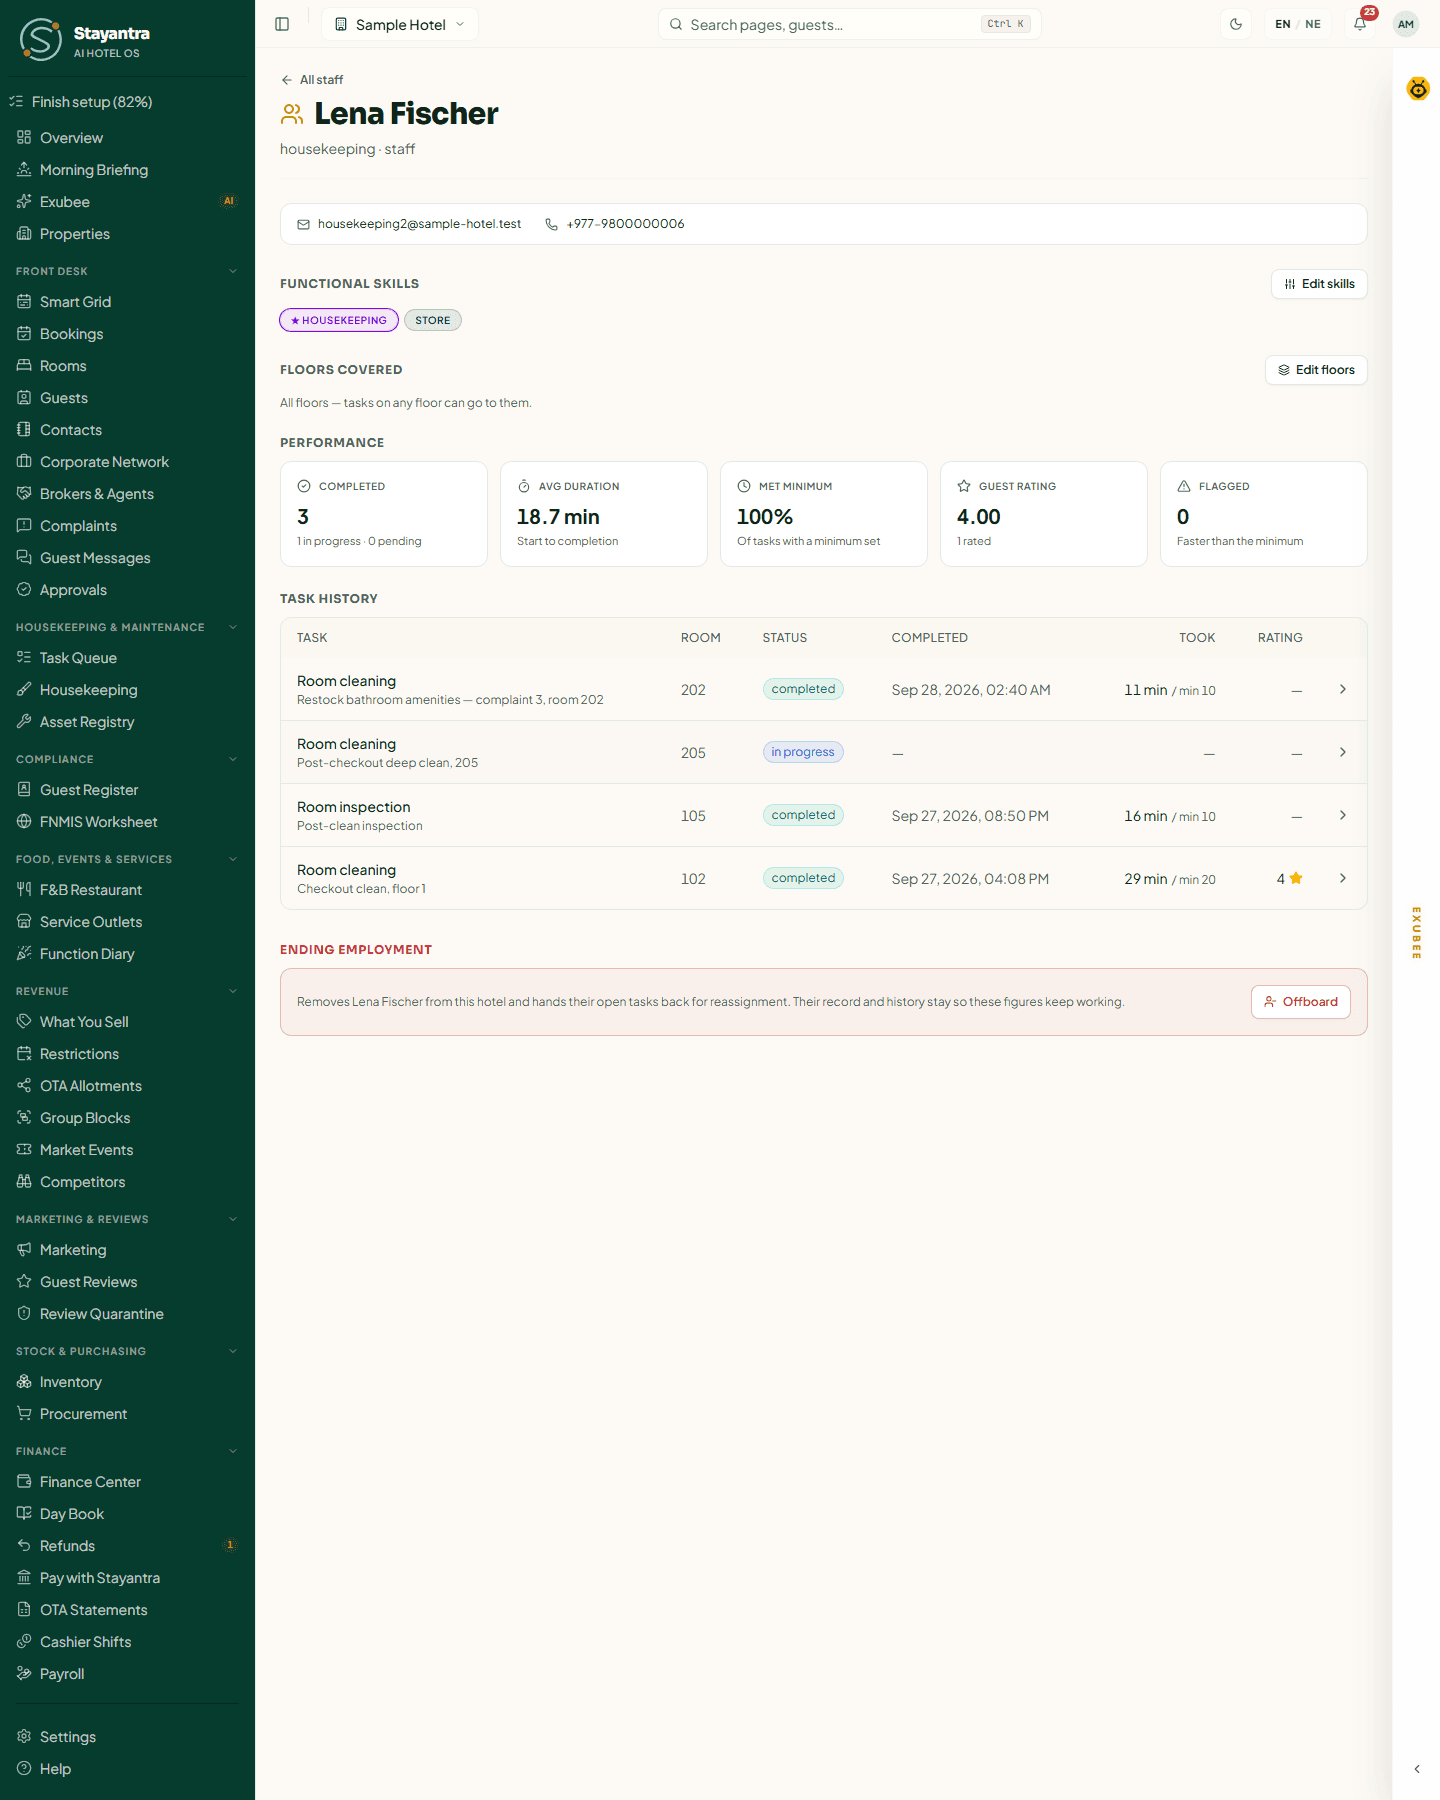Screen dimensions: 1440x1800
Task: Expand room 205 in-progress task row
Action: pyautogui.click(x=824, y=752)
